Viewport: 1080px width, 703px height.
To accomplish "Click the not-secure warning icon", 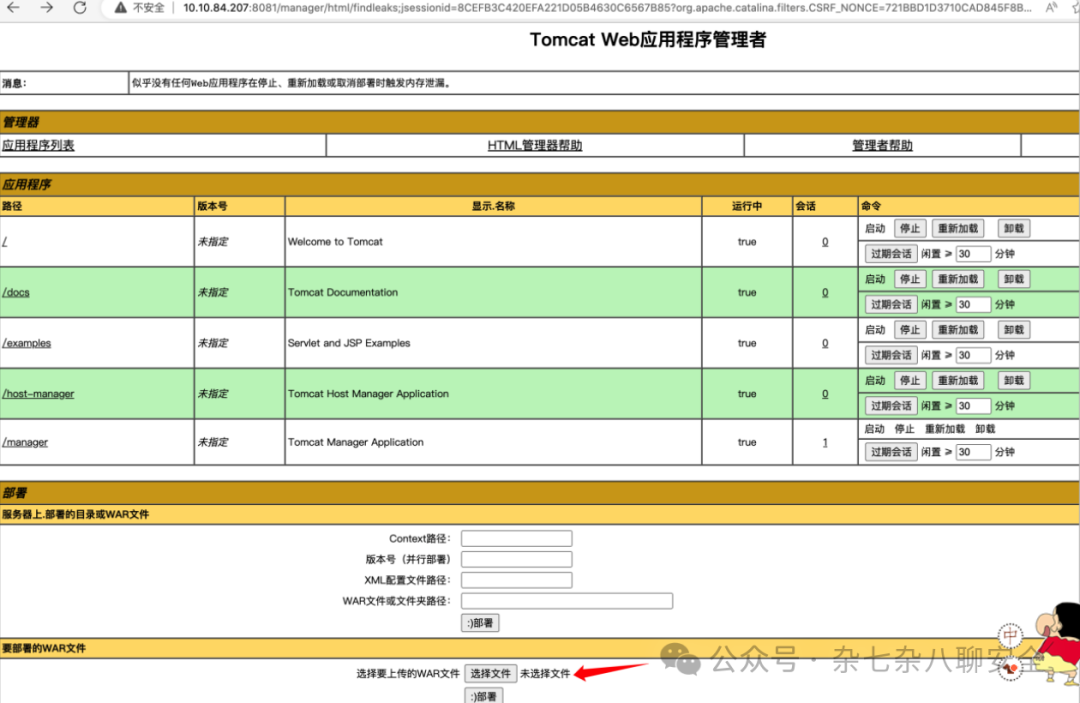I will [121, 8].
